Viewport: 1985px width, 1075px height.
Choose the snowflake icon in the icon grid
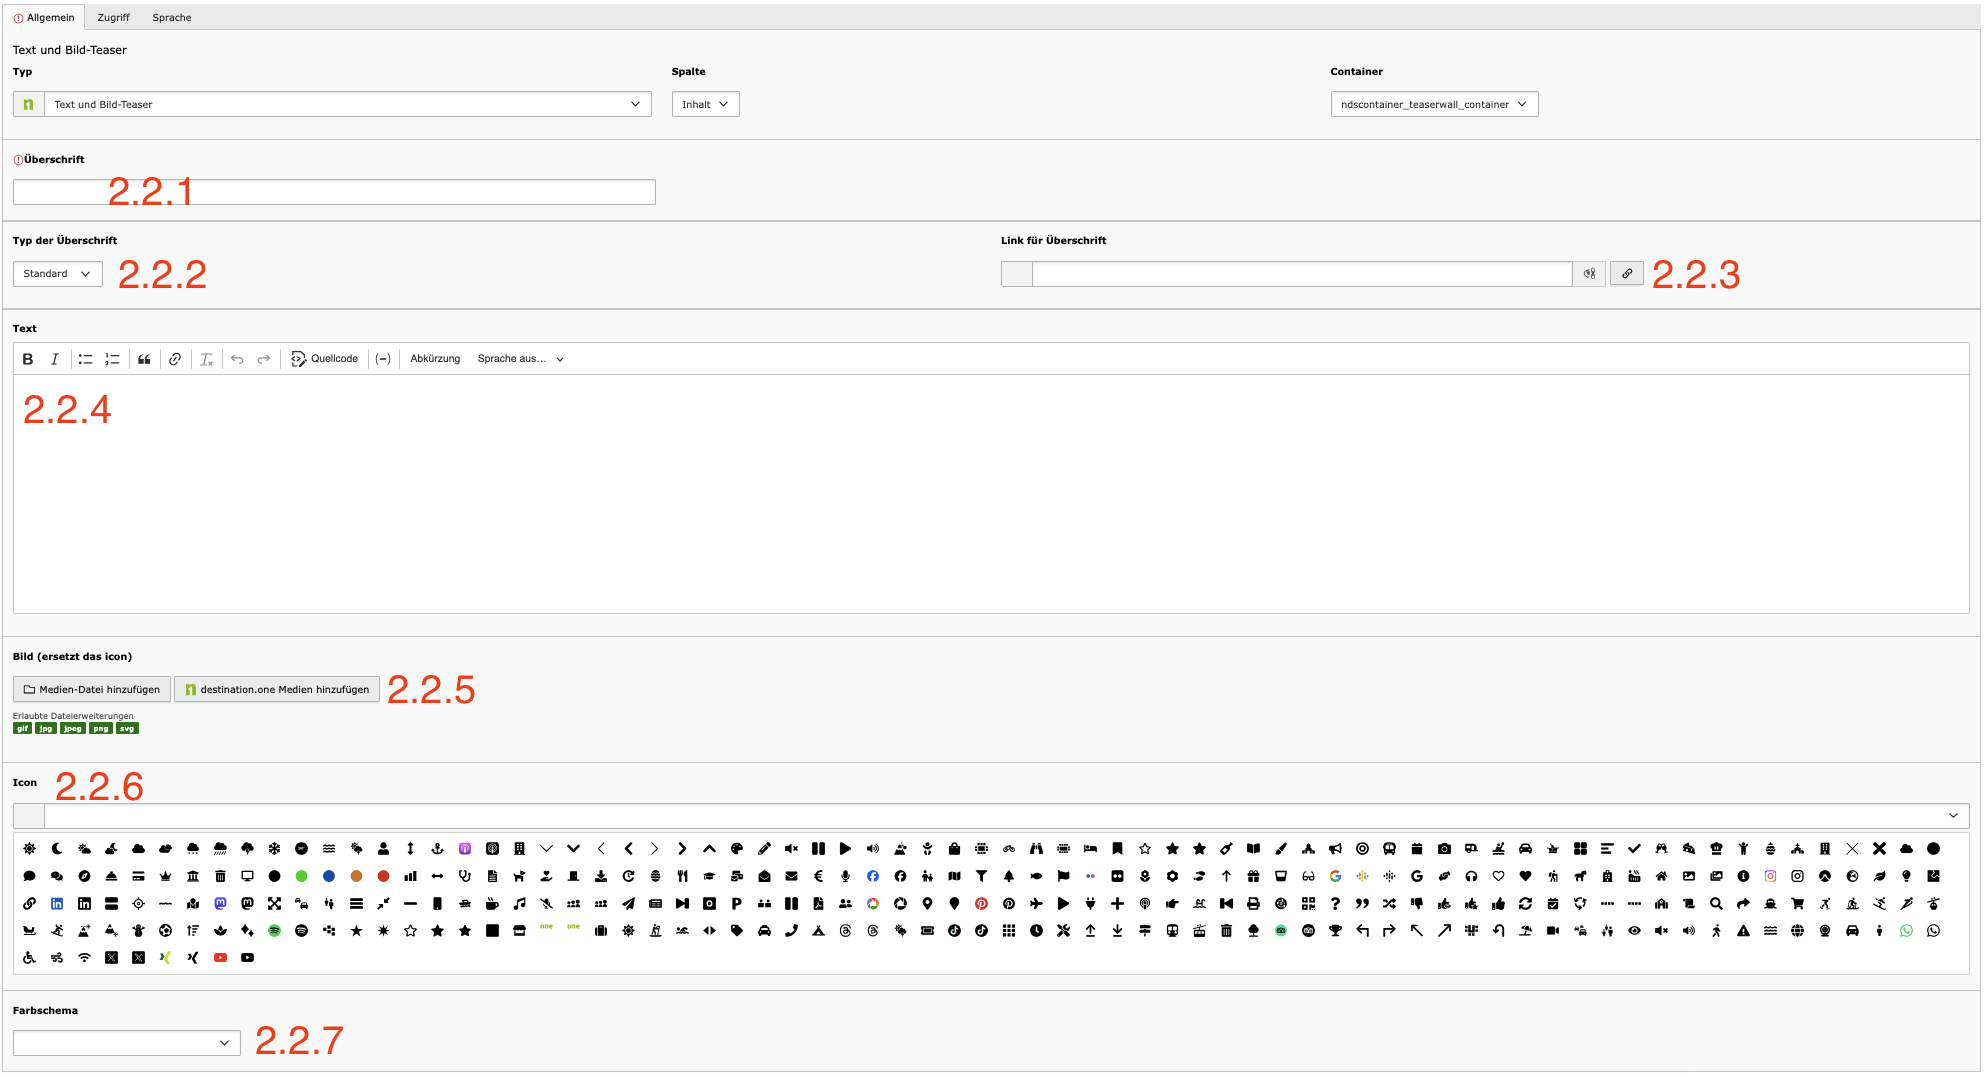274,849
